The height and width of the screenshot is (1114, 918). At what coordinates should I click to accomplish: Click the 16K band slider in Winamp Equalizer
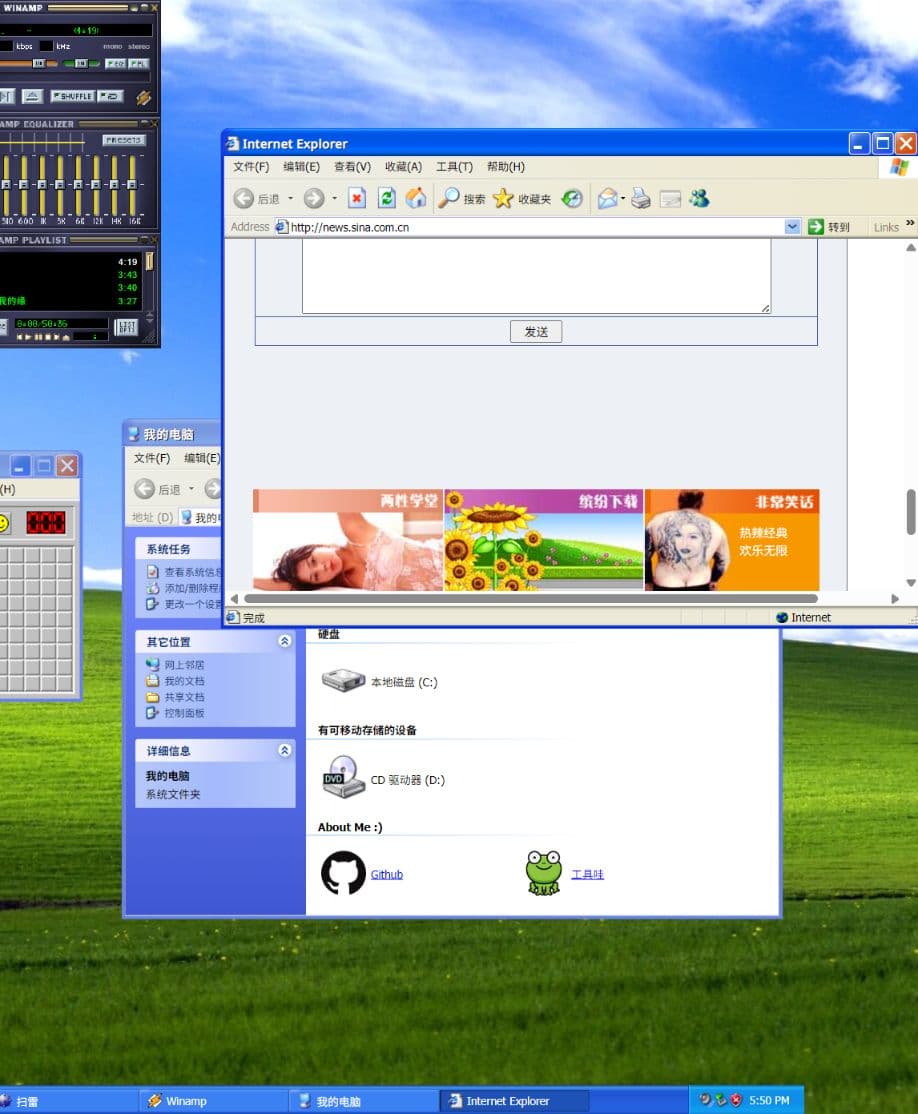[132, 185]
